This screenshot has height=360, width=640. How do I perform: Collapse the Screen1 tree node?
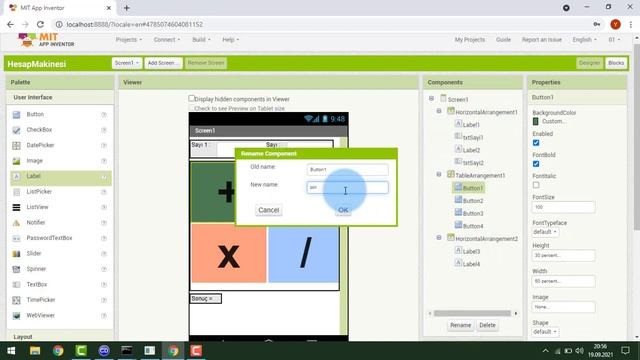click(x=431, y=99)
